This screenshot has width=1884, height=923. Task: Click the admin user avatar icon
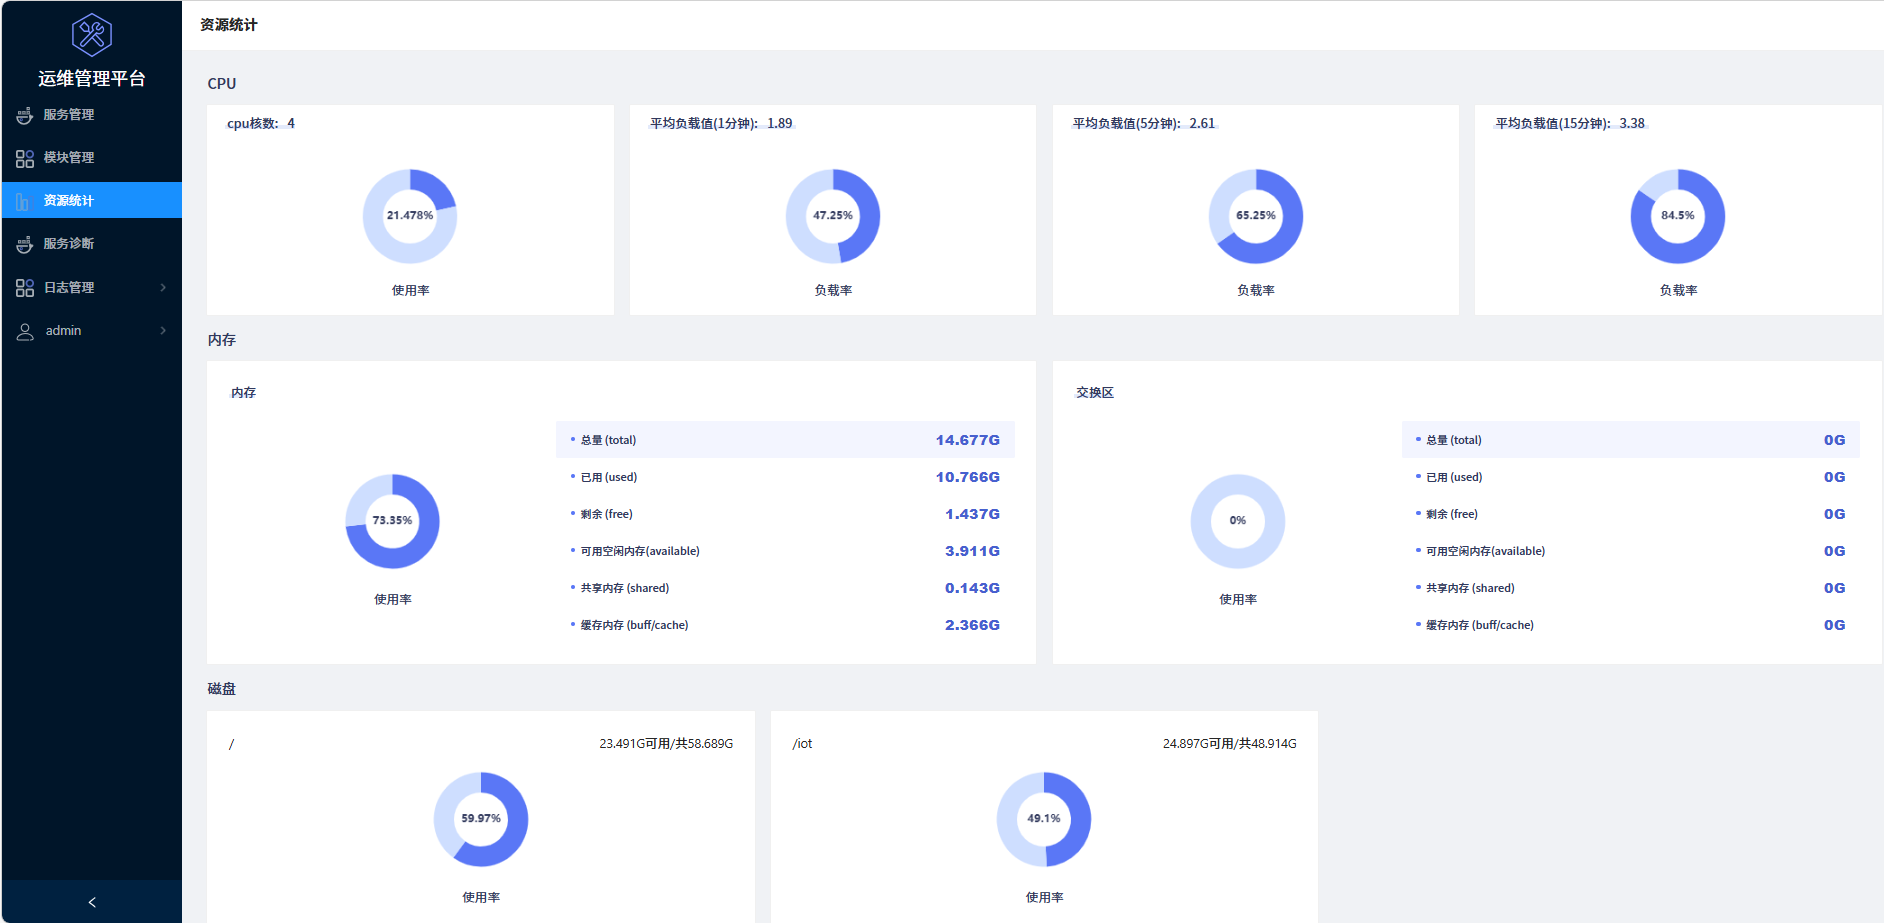[x=25, y=331]
